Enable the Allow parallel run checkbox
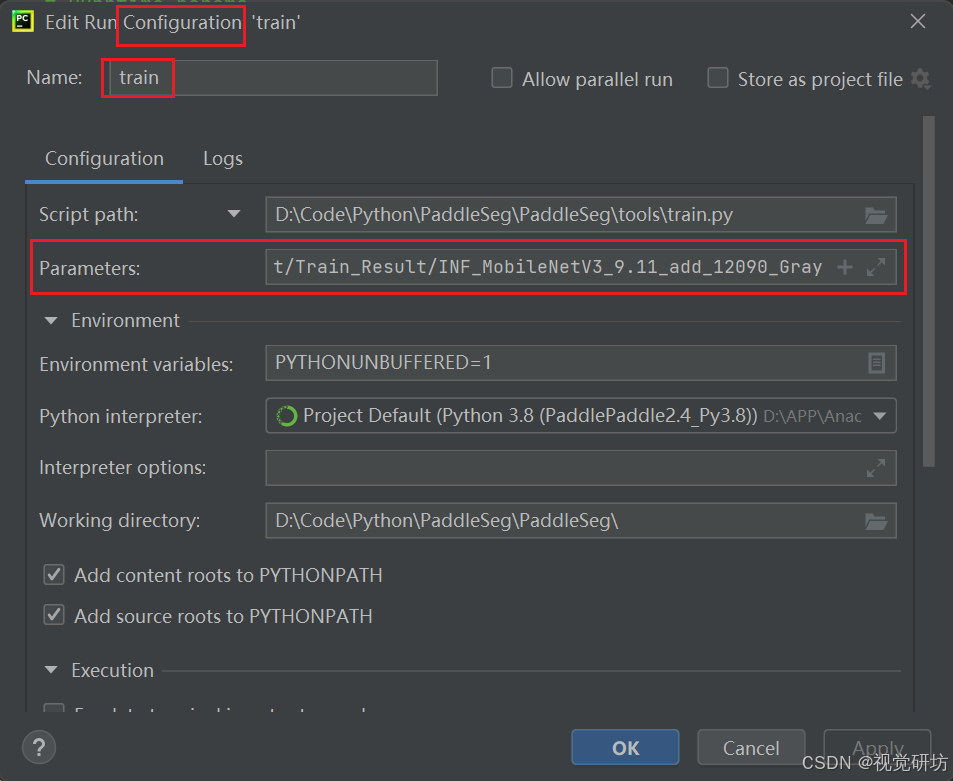The image size is (953, 781). pyautogui.click(x=501, y=78)
